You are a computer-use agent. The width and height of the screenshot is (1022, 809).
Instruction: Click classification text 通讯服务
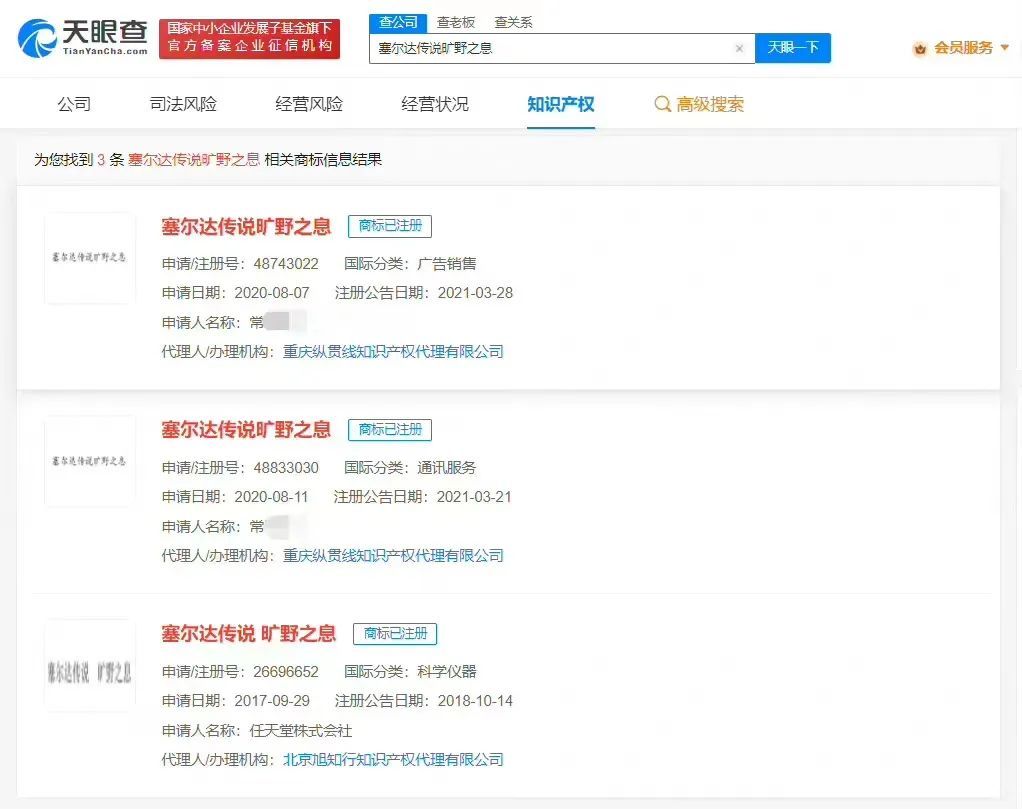click(446, 468)
